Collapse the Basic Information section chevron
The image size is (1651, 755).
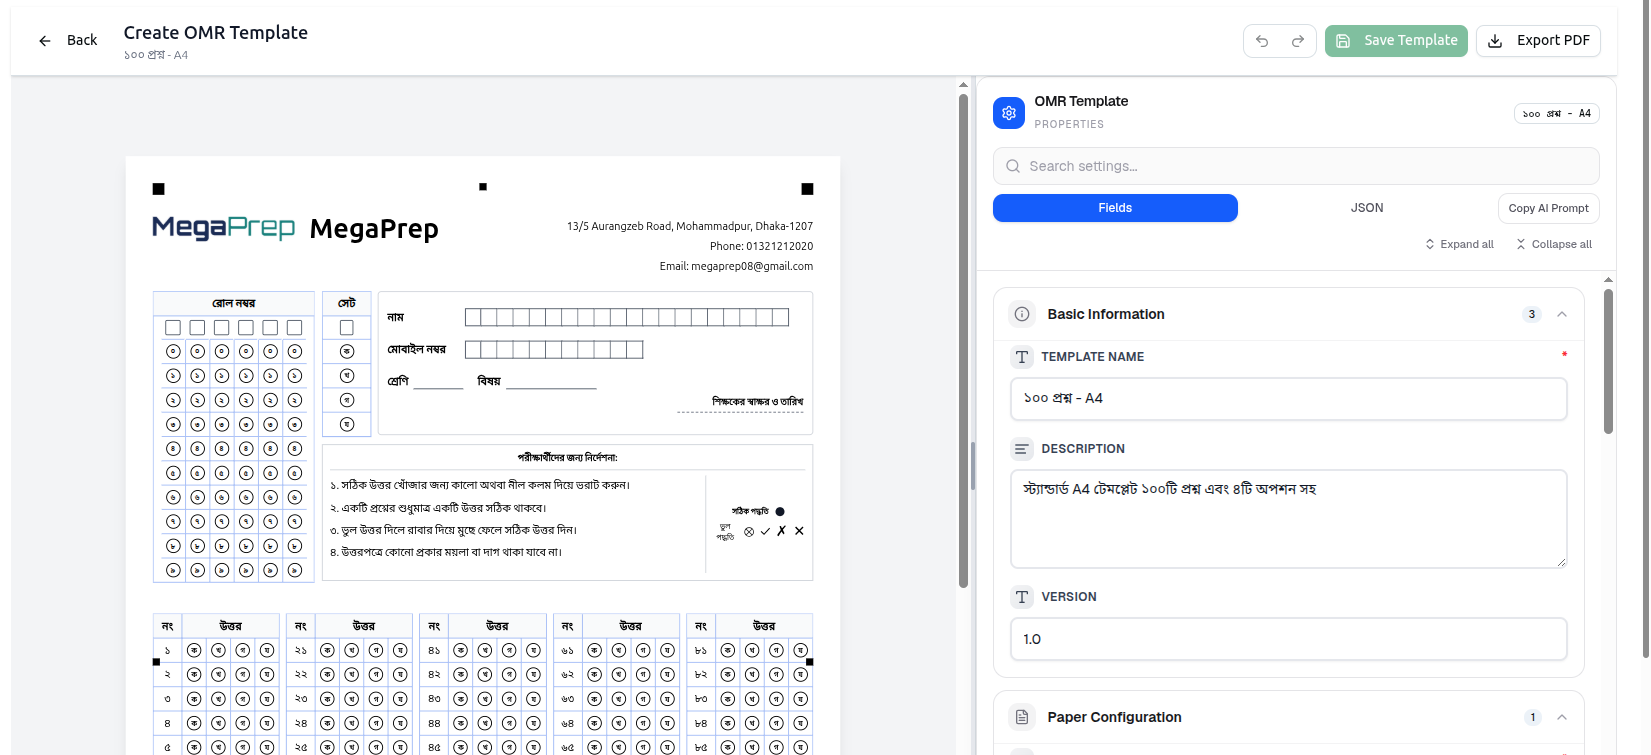click(1562, 314)
